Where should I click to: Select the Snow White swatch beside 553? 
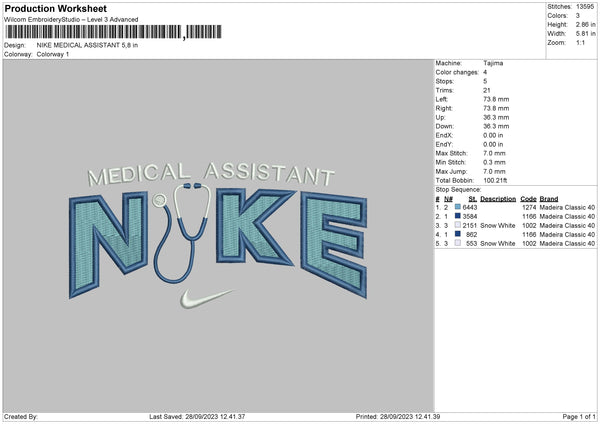pyautogui.click(x=458, y=243)
